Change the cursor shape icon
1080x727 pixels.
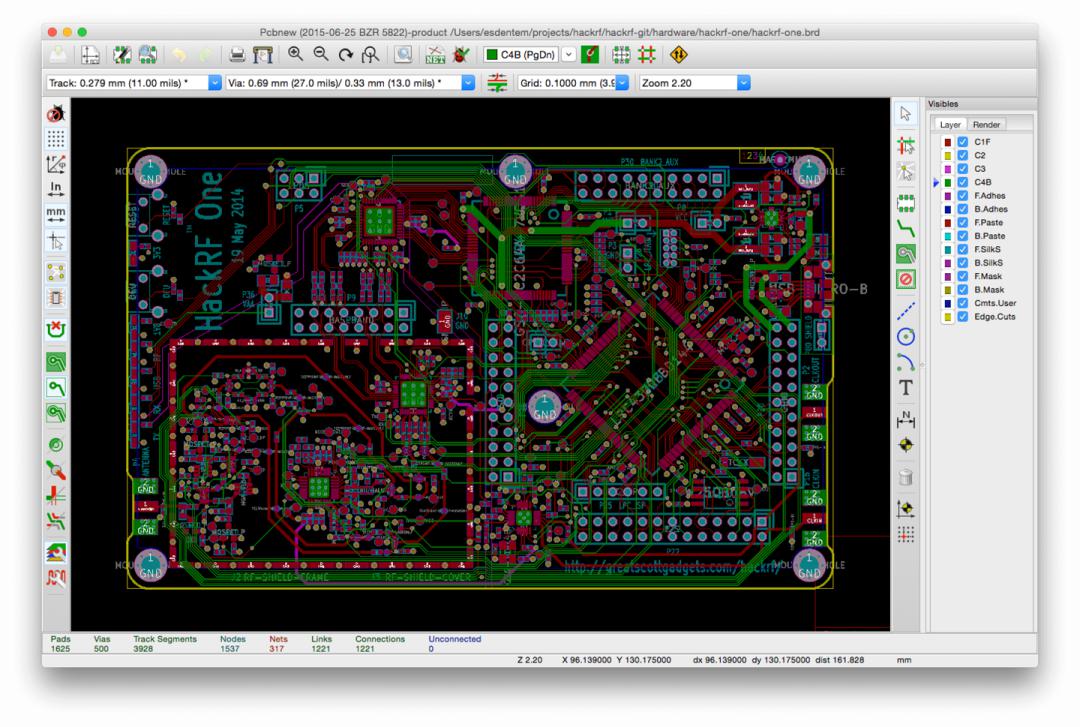pyautogui.click(x=56, y=240)
